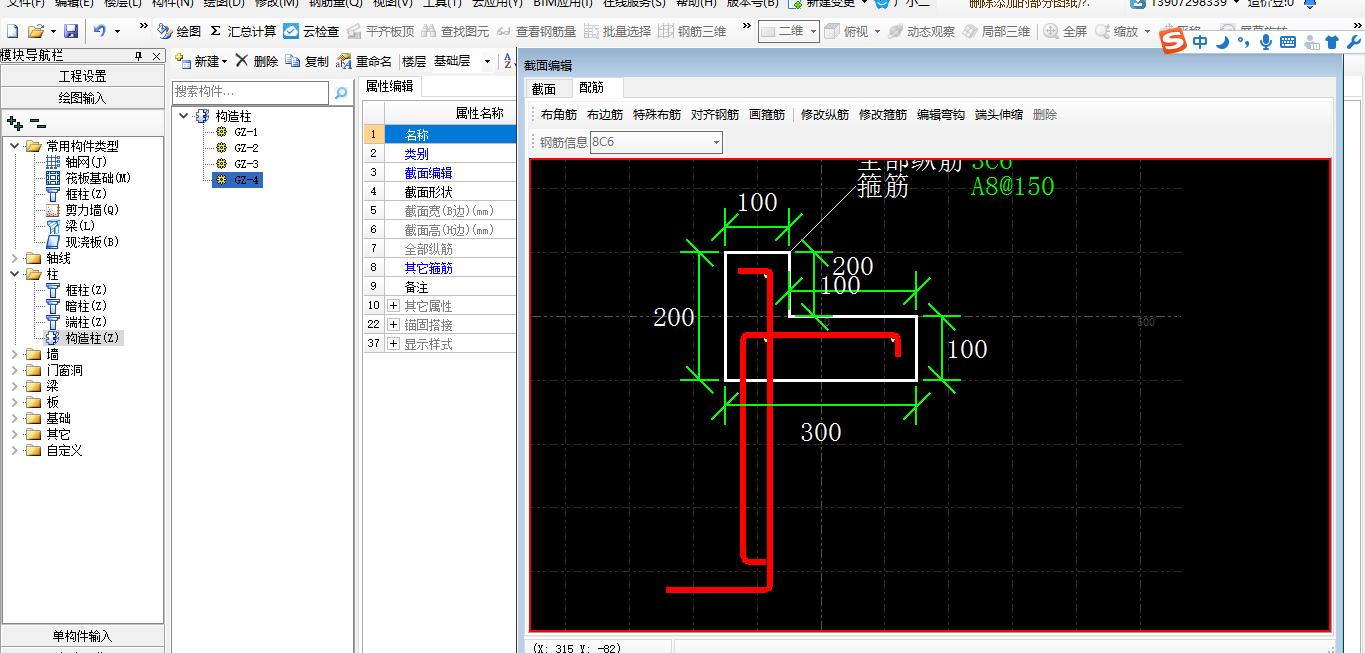This screenshot has height=653, width=1365.
Task: Click 删除 delete component
Action: coord(257,61)
